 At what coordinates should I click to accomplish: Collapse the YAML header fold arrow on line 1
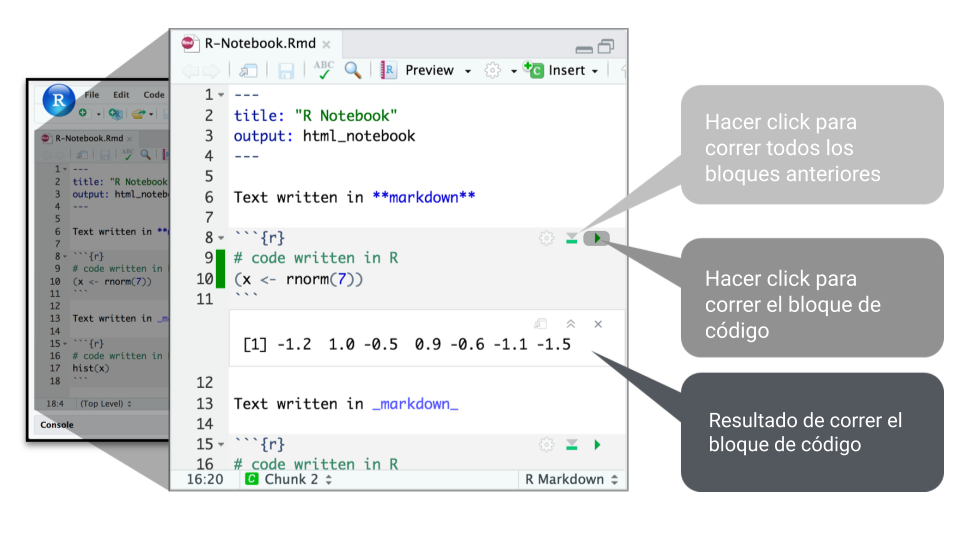click(221, 95)
